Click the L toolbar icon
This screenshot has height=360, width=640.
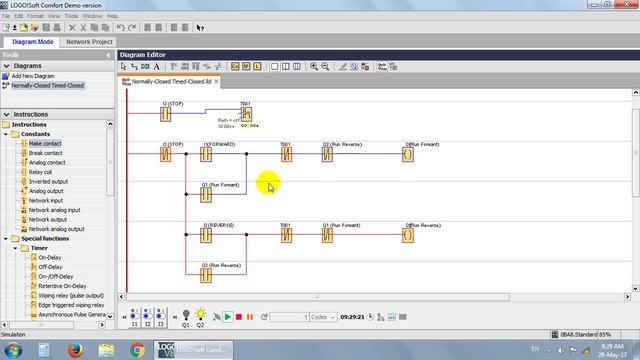pyautogui.click(x=257, y=67)
